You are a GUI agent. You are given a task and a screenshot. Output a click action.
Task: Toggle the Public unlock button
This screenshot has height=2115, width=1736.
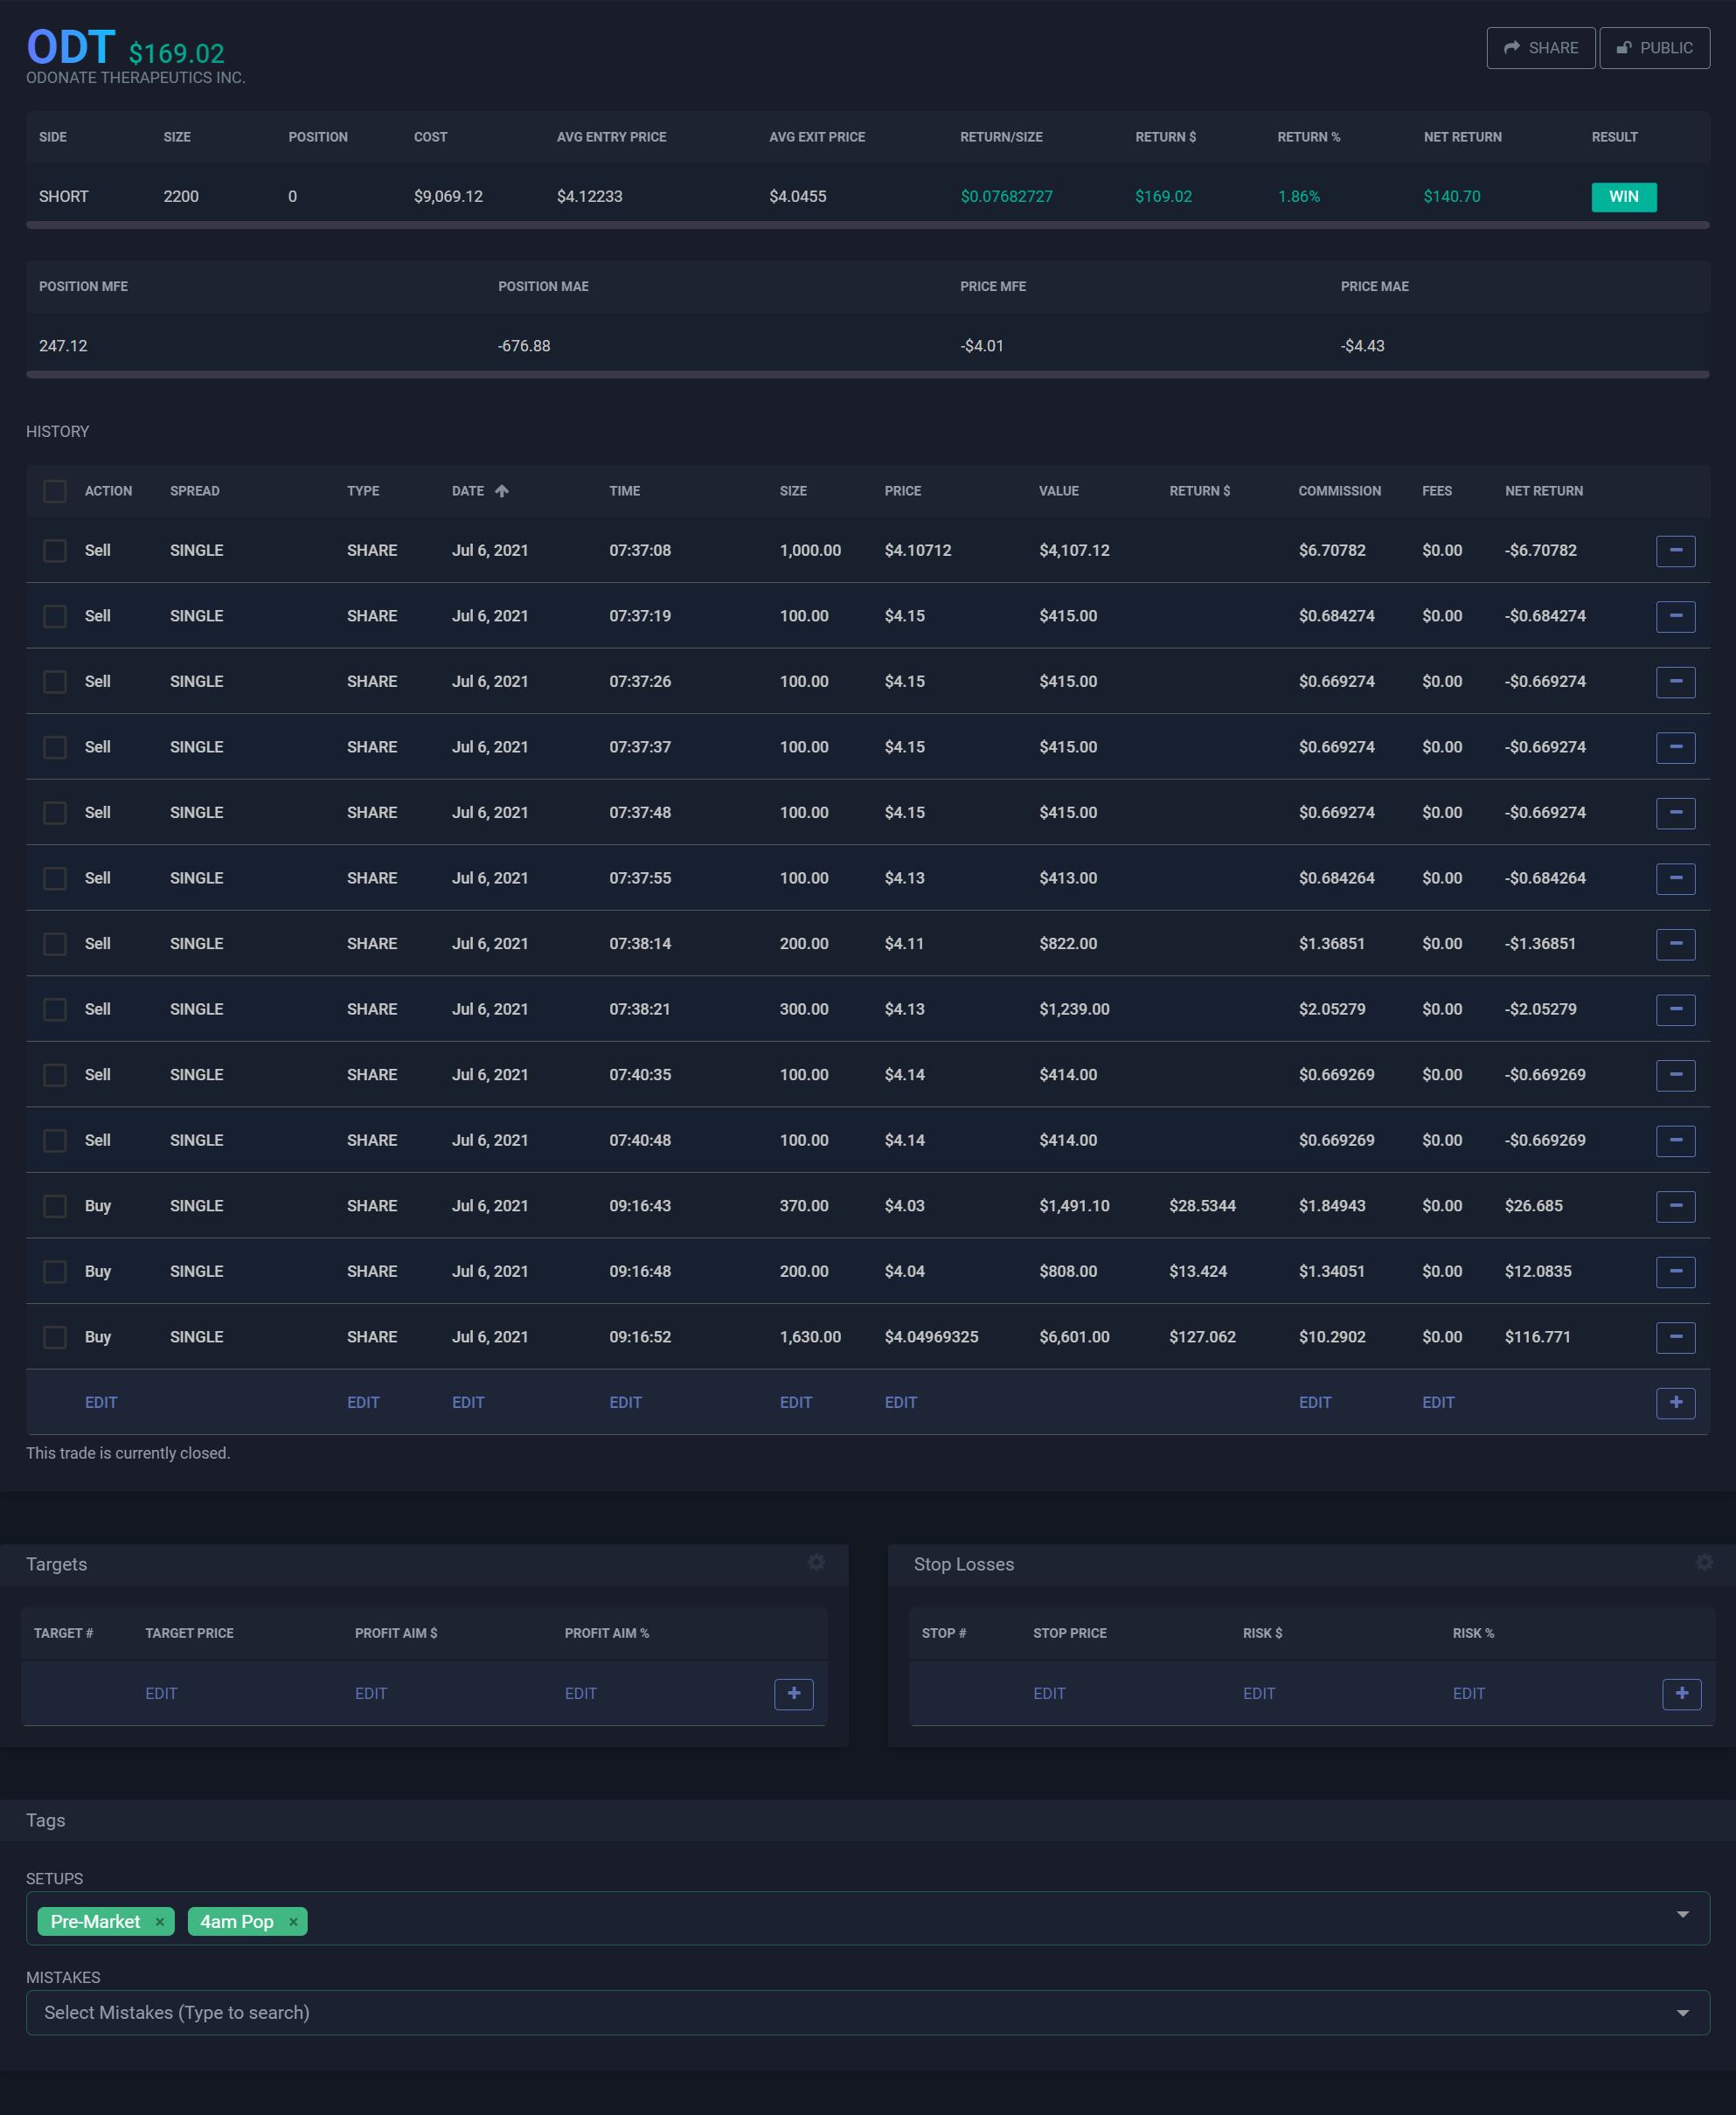click(x=1654, y=48)
